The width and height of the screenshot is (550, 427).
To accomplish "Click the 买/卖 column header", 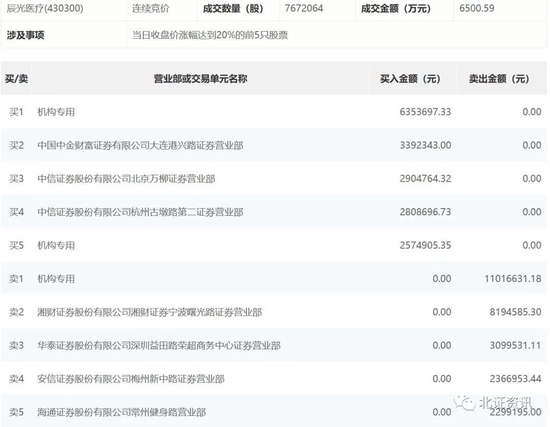I will point(16,79).
